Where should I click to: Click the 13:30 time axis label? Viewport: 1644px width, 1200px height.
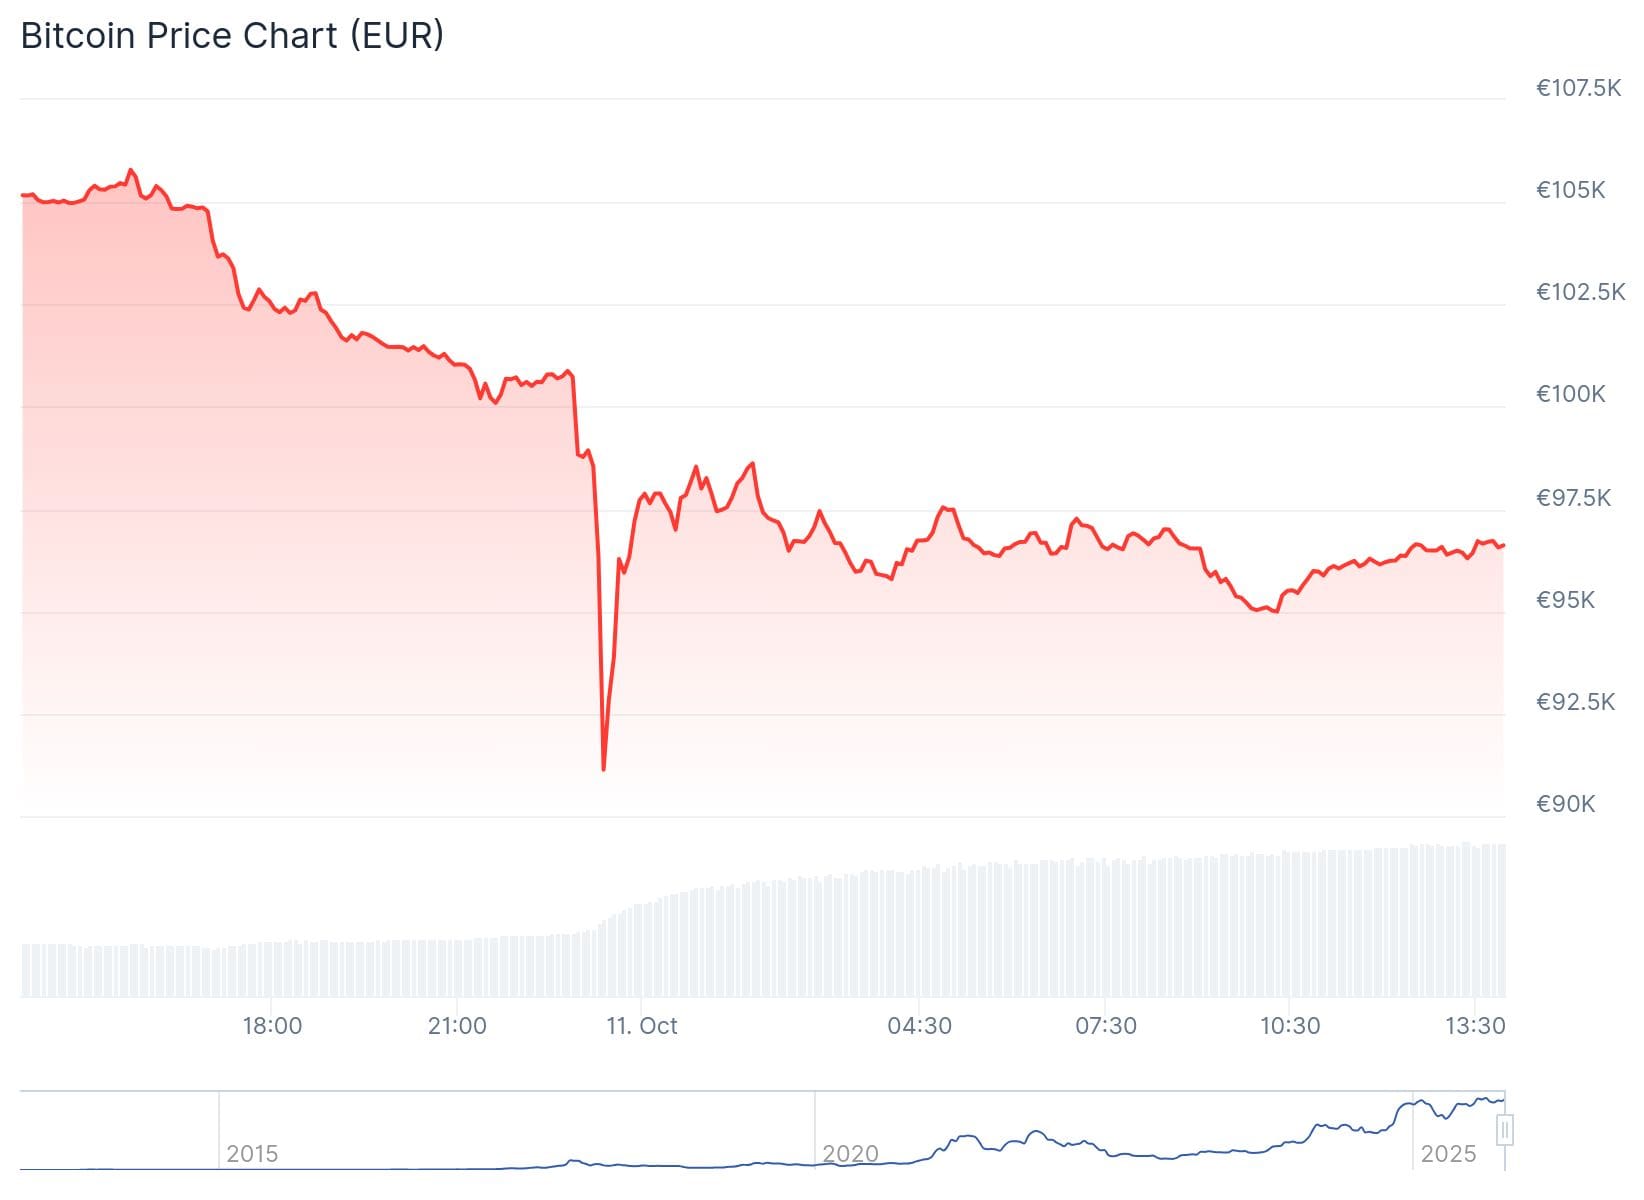pyautogui.click(x=1476, y=1026)
